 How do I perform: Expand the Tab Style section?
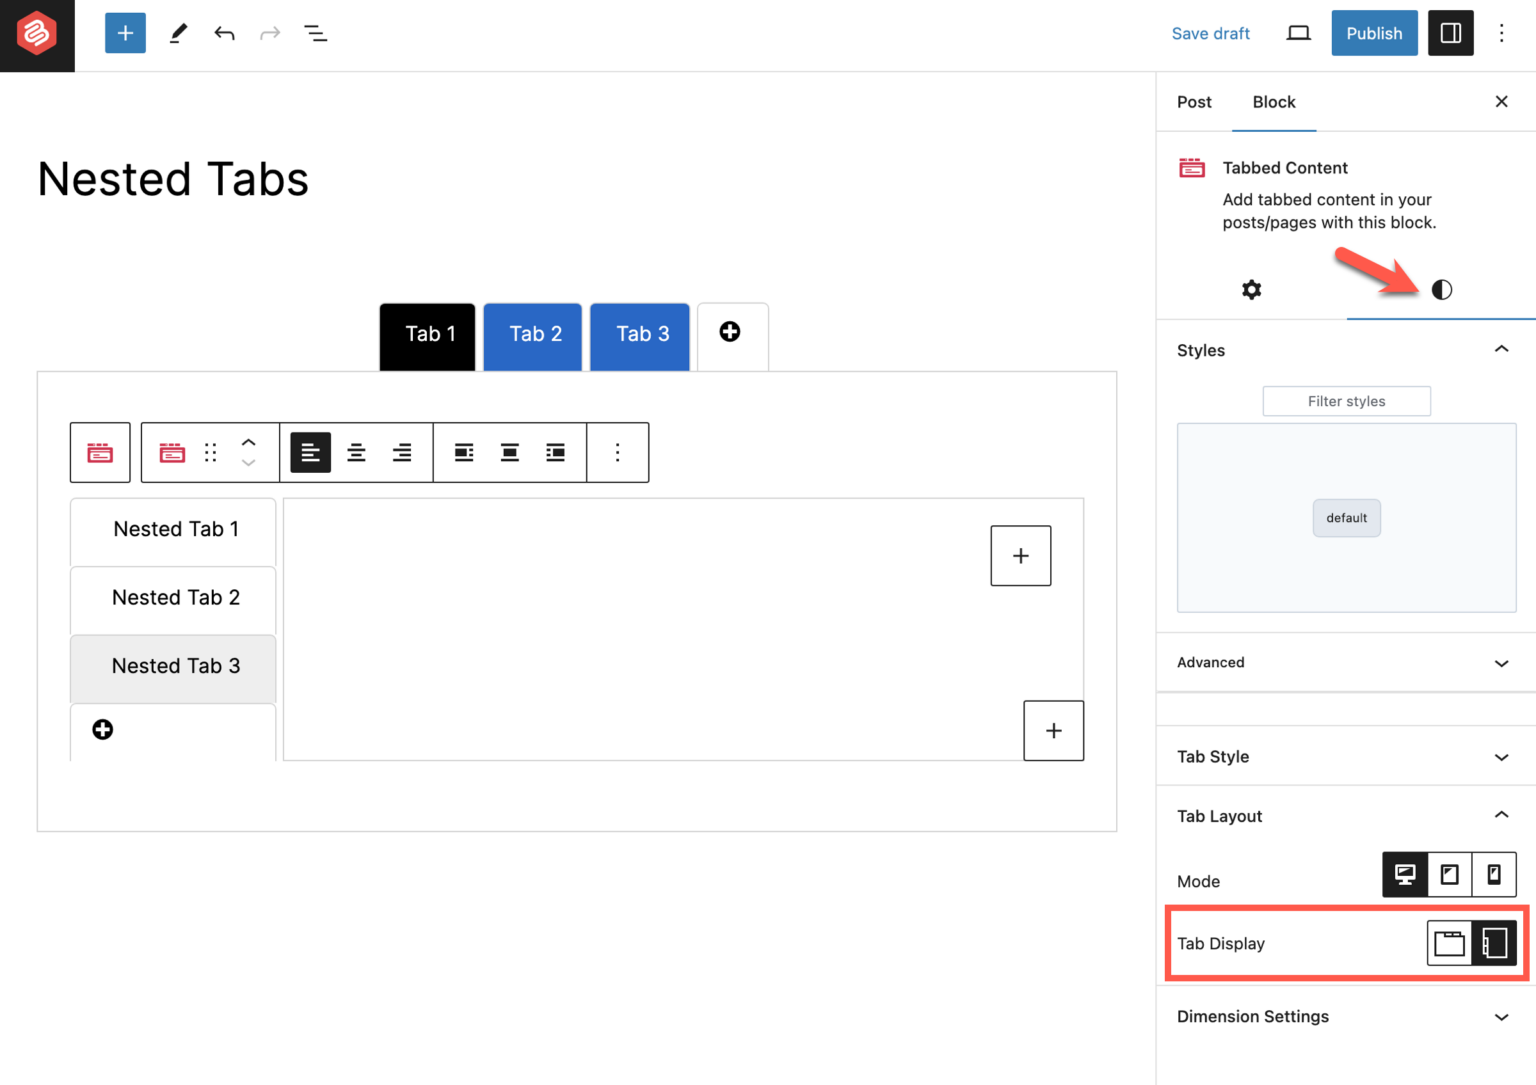click(x=1345, y=757)
